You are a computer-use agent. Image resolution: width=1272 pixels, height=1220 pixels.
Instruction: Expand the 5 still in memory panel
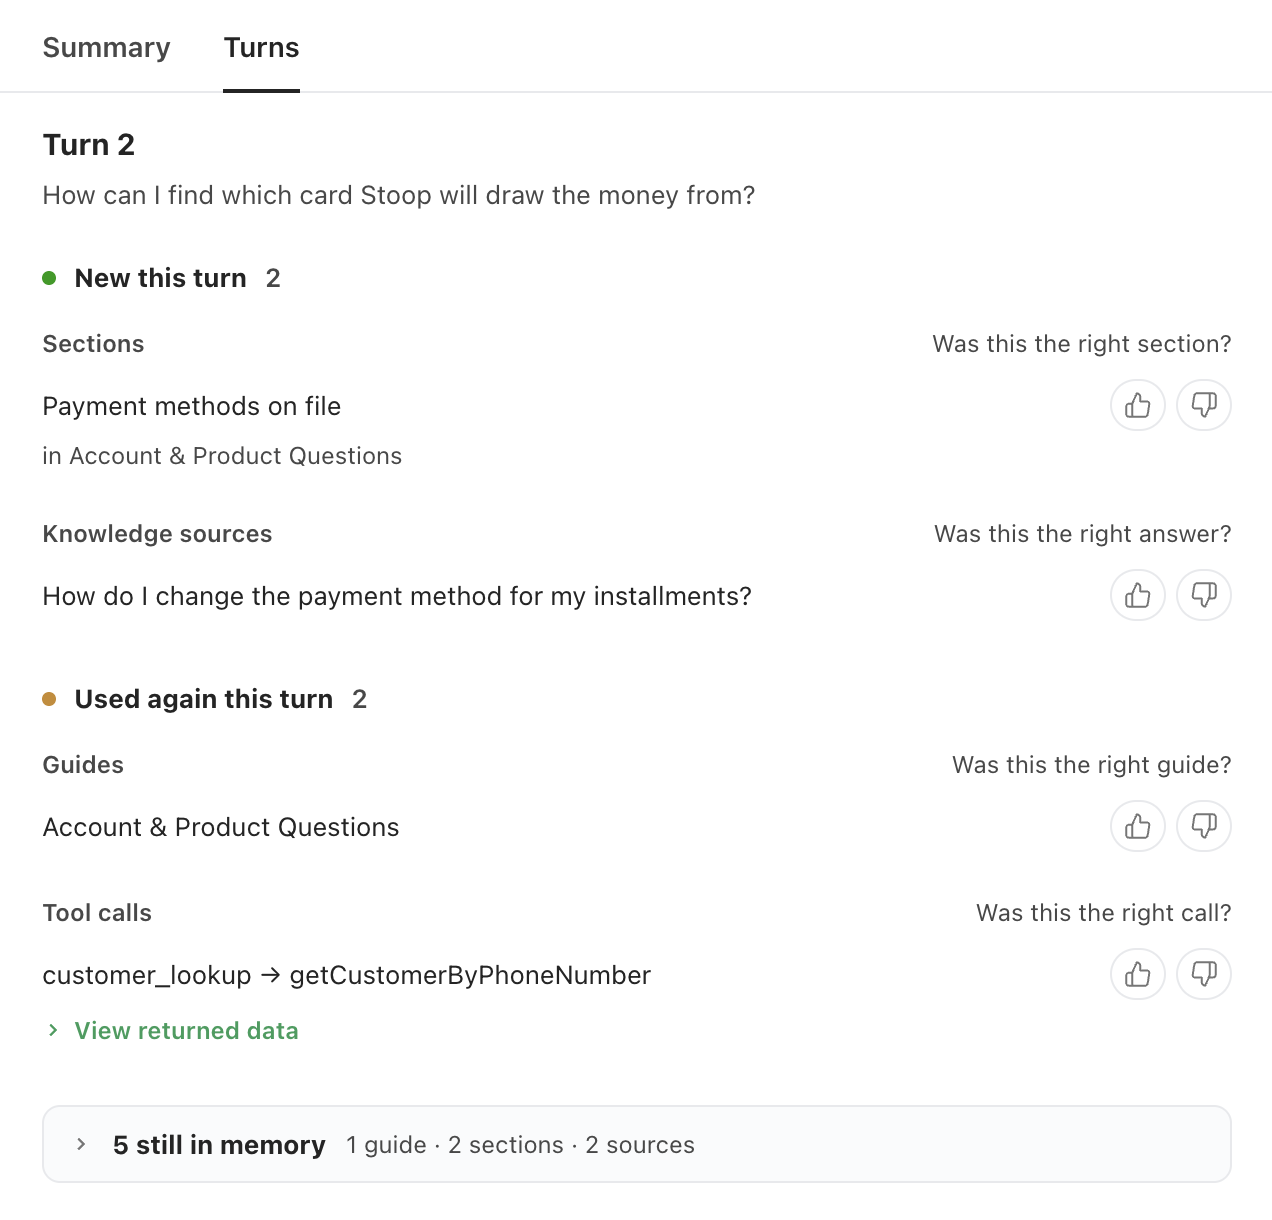tap(637, 1144)
